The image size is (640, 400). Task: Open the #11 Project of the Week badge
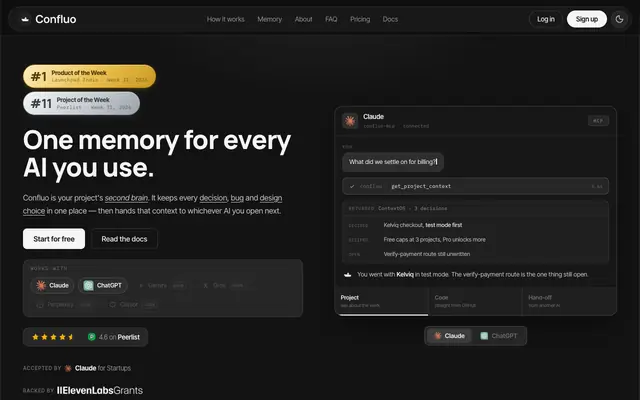(x=81, y=103)
